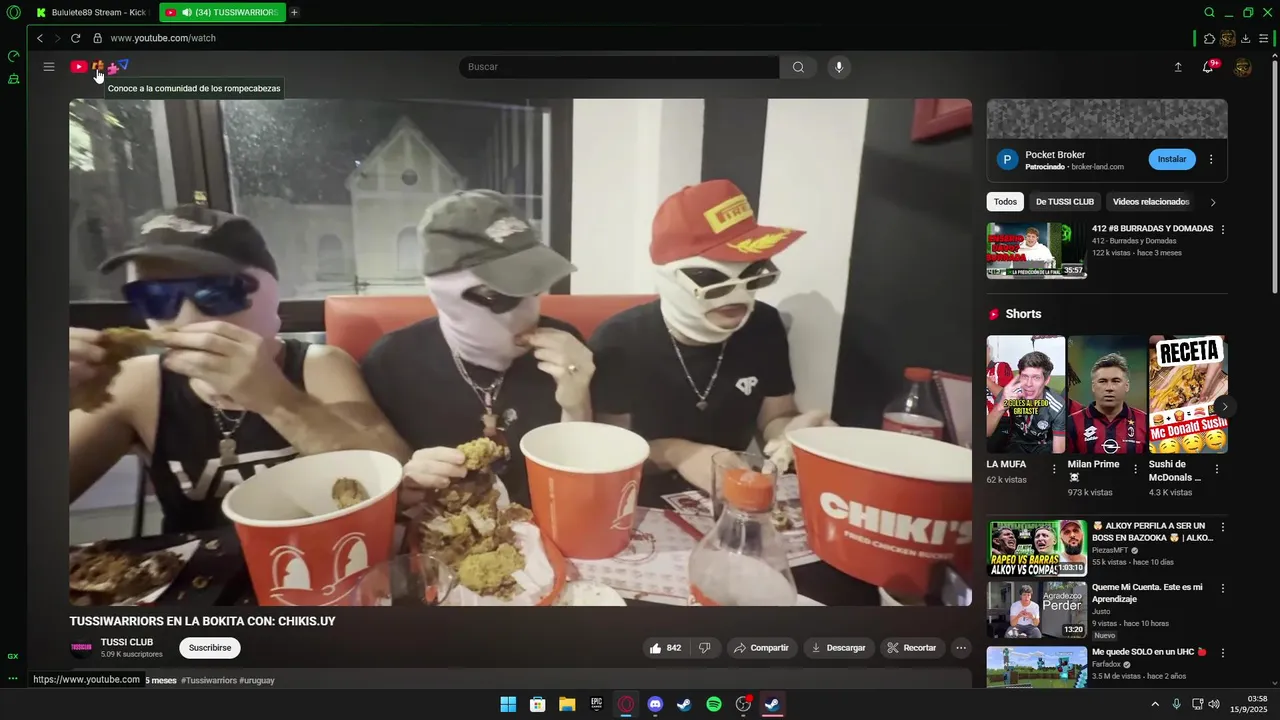The image size is (1280, 720).
Task: Show hidden tray icons chevron
Action: [1155, 704]
